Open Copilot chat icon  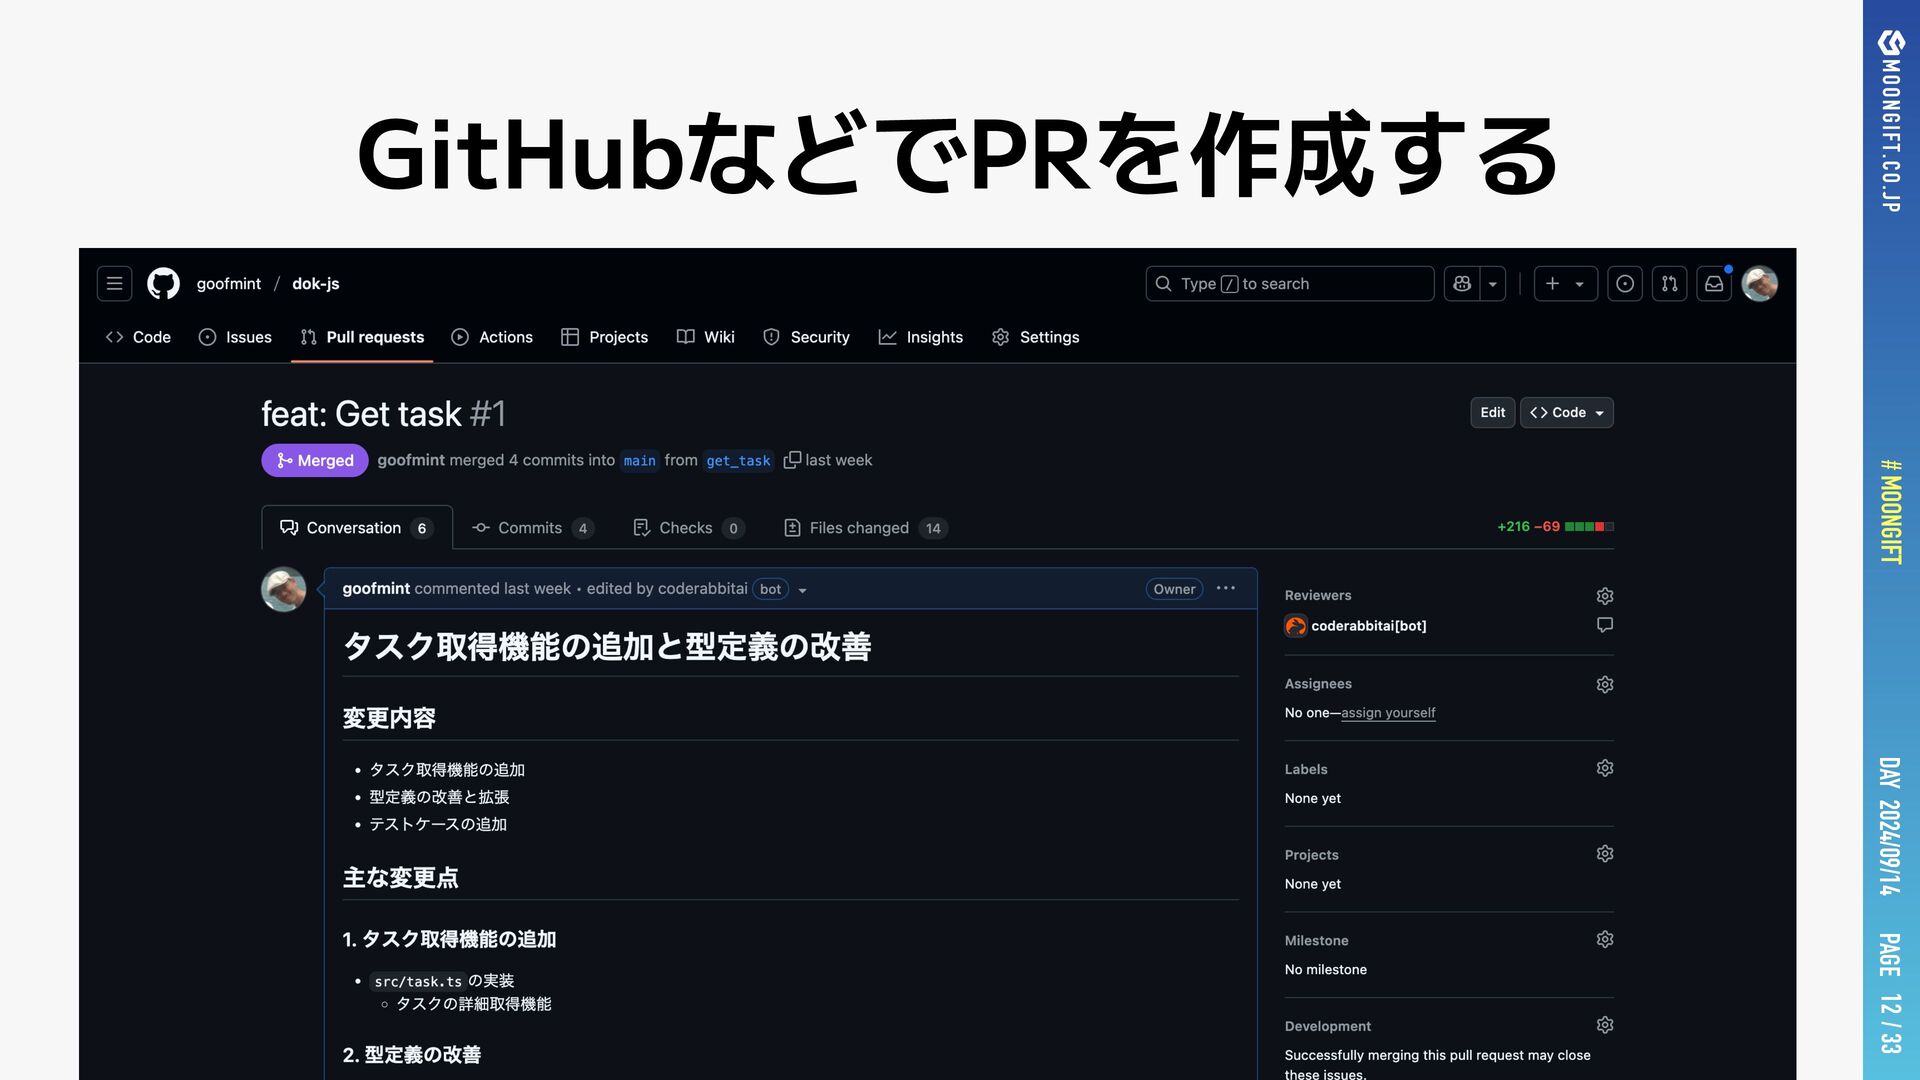1462,284
